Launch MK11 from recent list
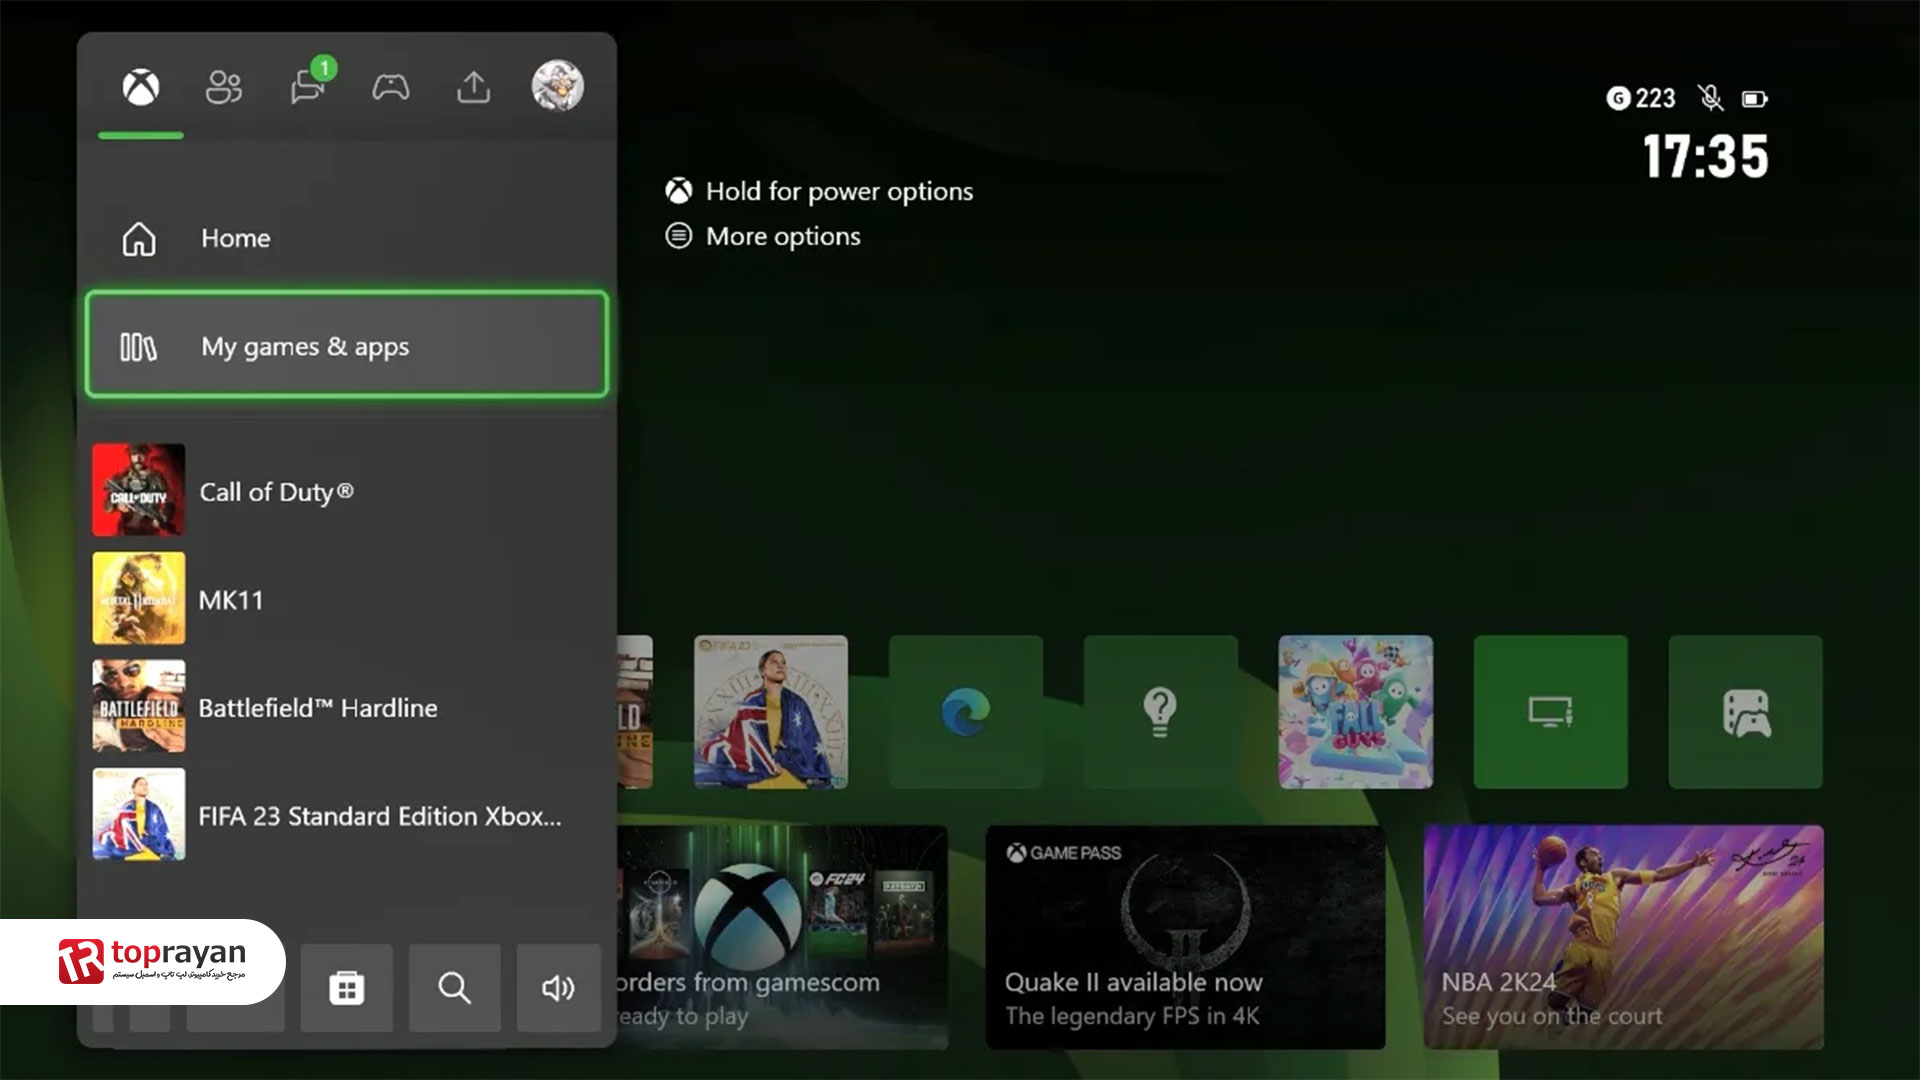The image size is (1920, 1080). [346, 599]
